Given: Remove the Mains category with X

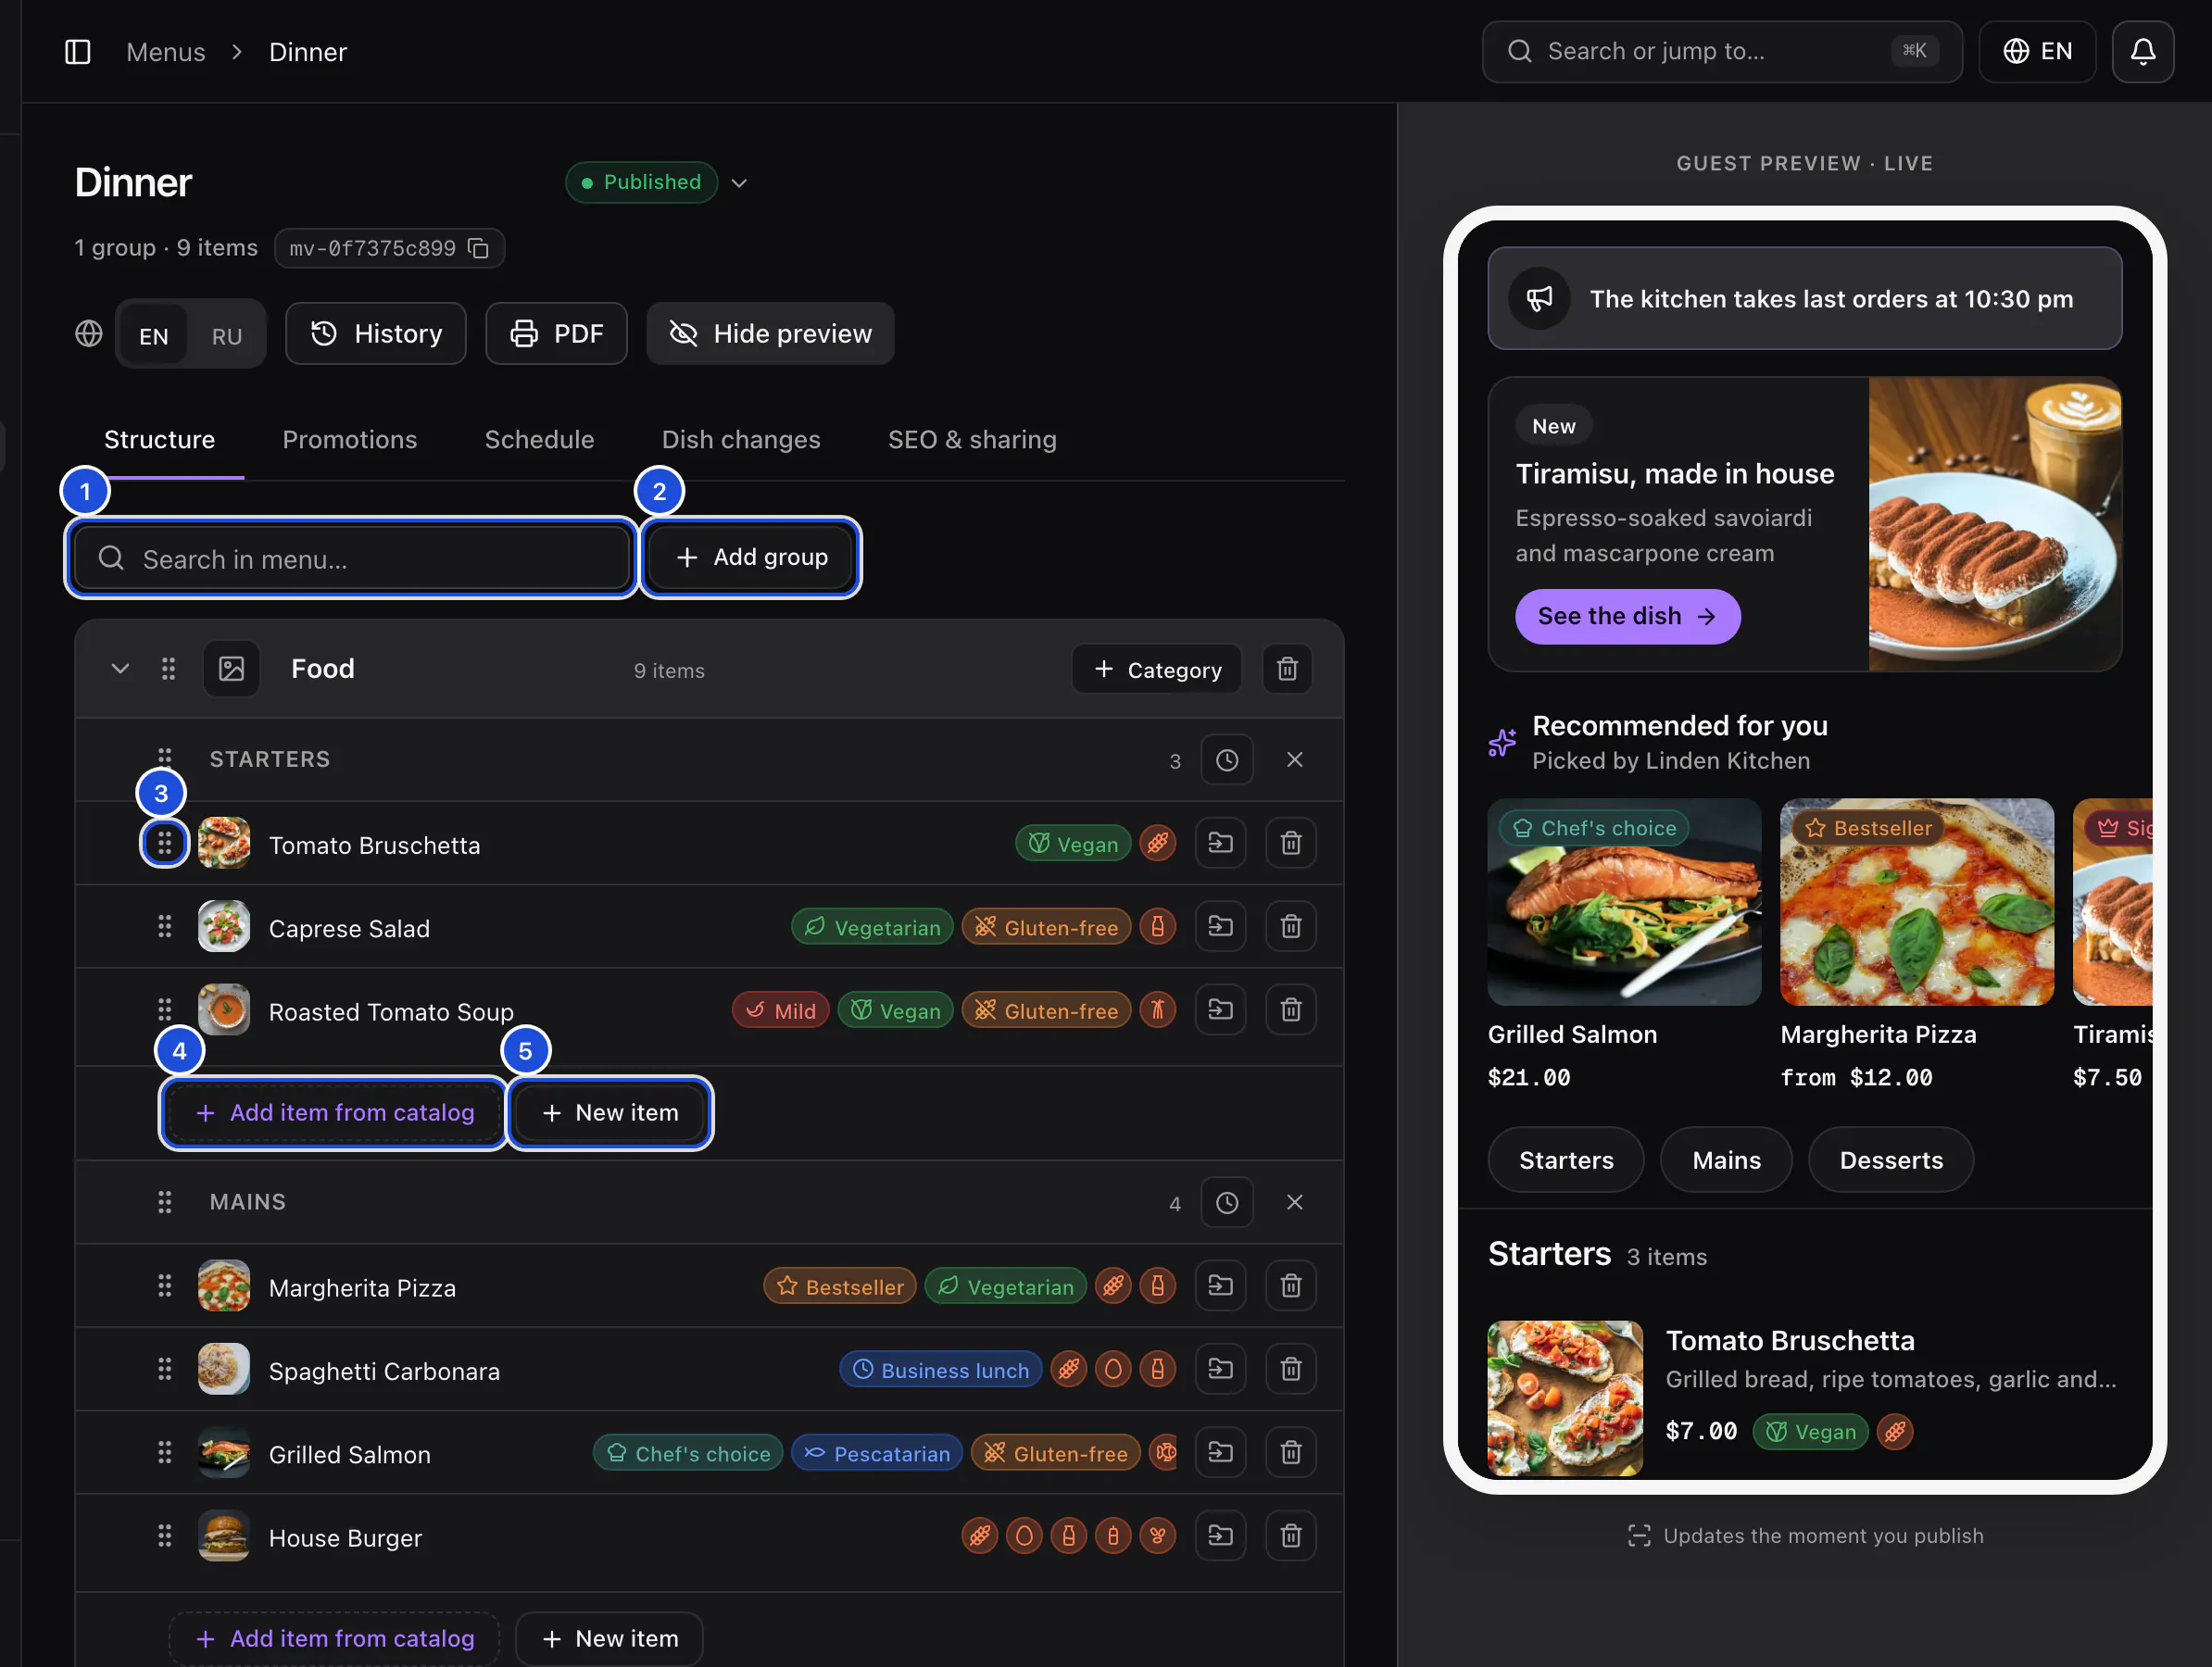Looking at the screenshot, I should (x=1294, y=1203).
